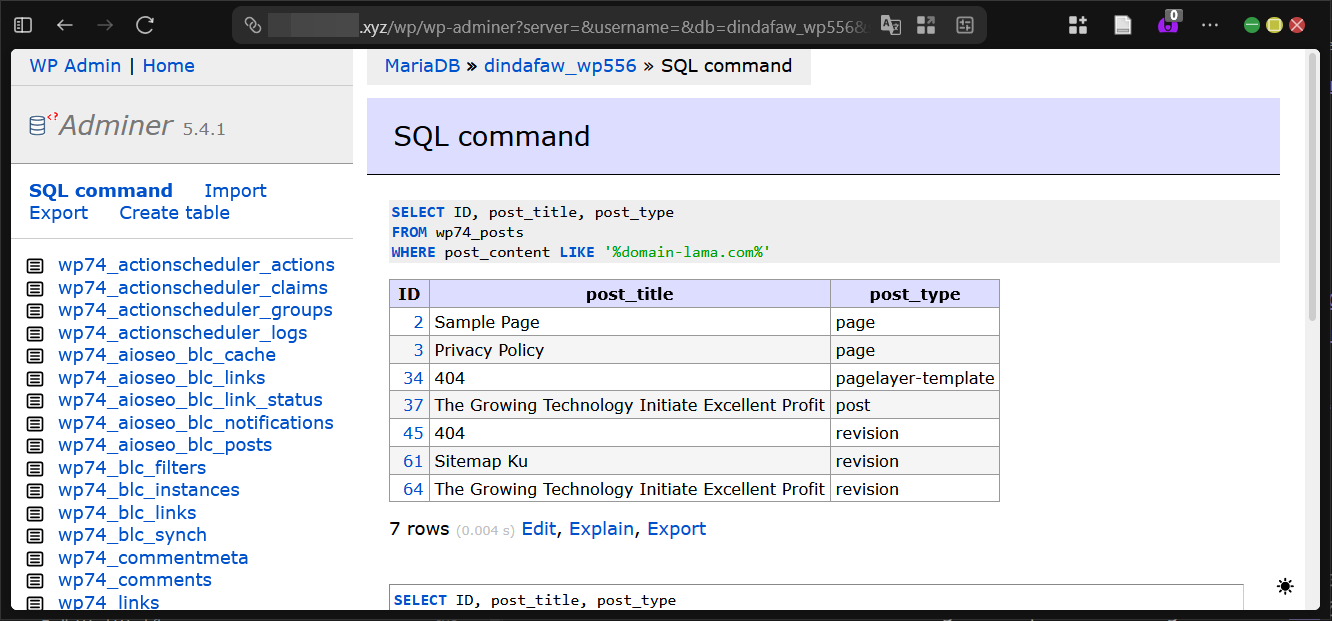
Task: Open Create table in the sidebar
Action: [x=174, y=213]
